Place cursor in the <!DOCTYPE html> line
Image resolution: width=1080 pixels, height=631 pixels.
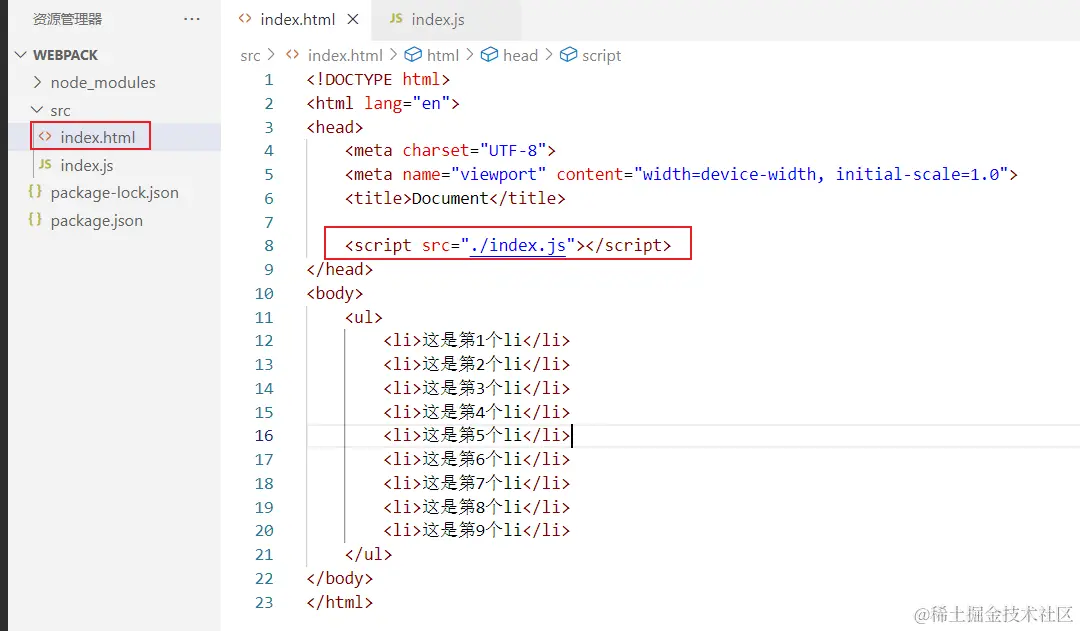[378, 80]
